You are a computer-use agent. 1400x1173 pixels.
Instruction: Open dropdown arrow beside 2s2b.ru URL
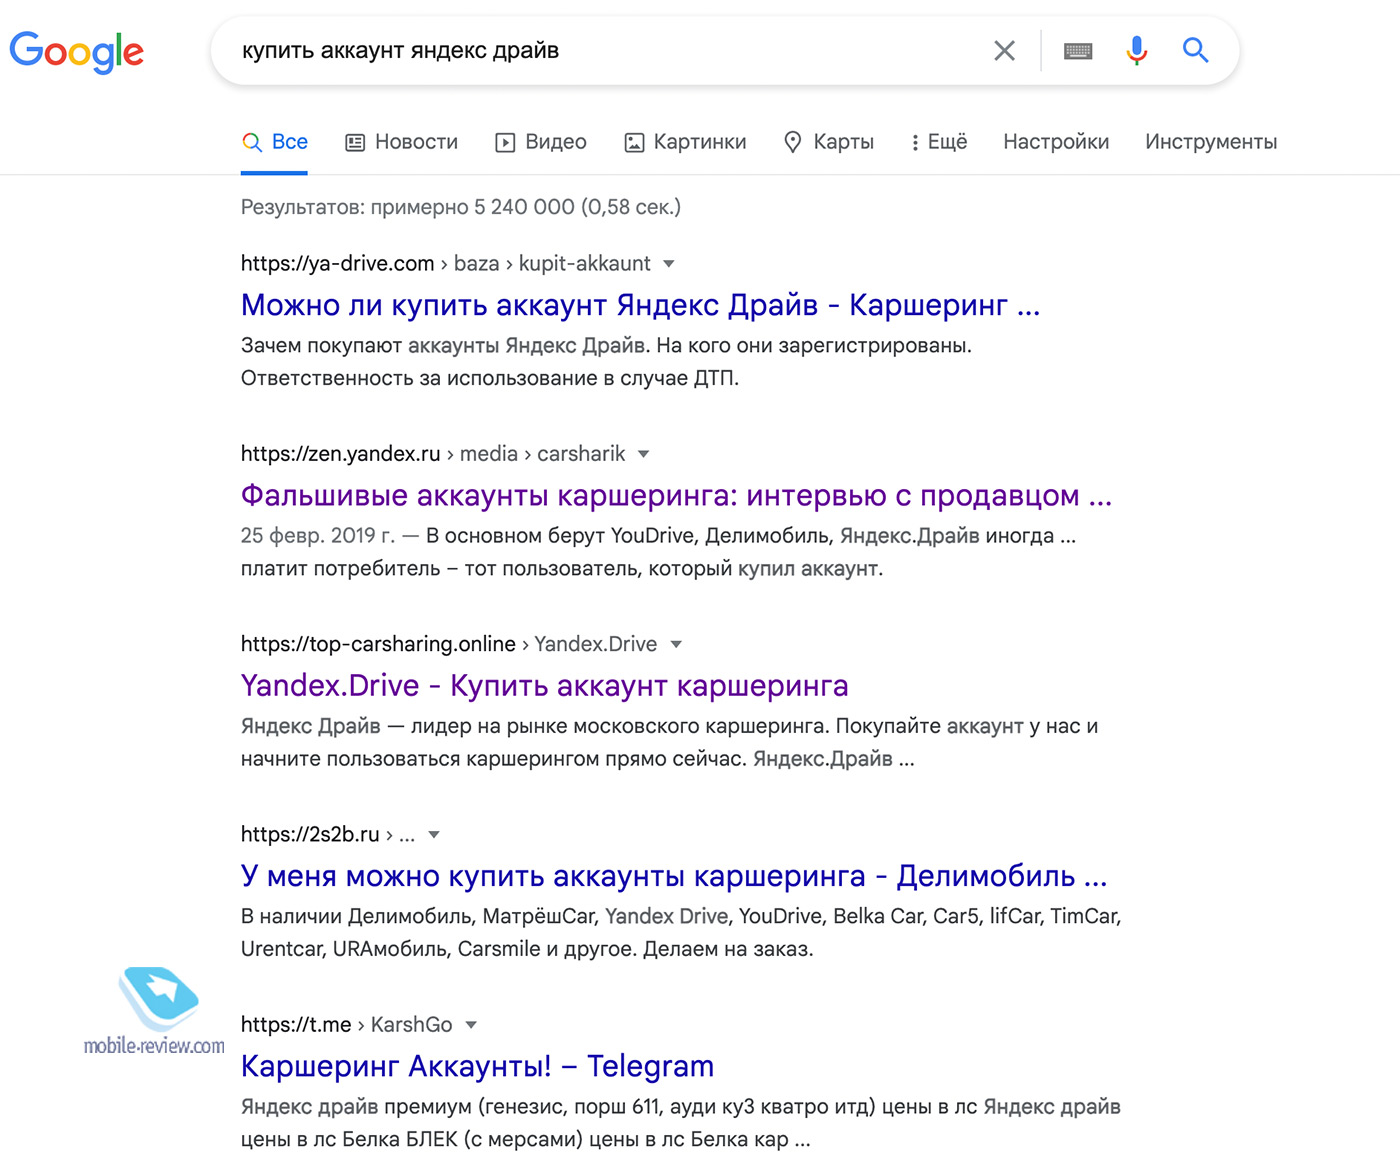coord(434,835)
